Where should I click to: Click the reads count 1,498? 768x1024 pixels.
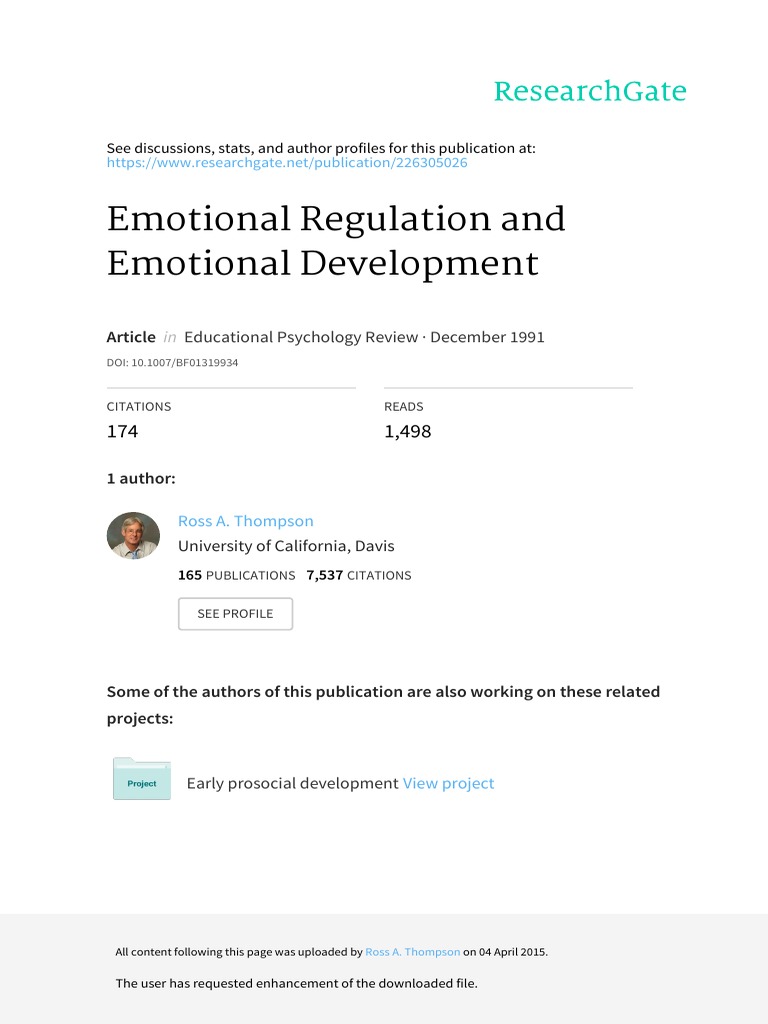click(x=407, y=432)
